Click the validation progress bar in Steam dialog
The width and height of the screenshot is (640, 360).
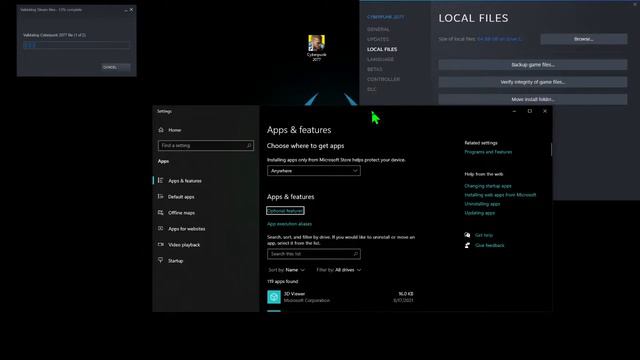click(76, 45)
